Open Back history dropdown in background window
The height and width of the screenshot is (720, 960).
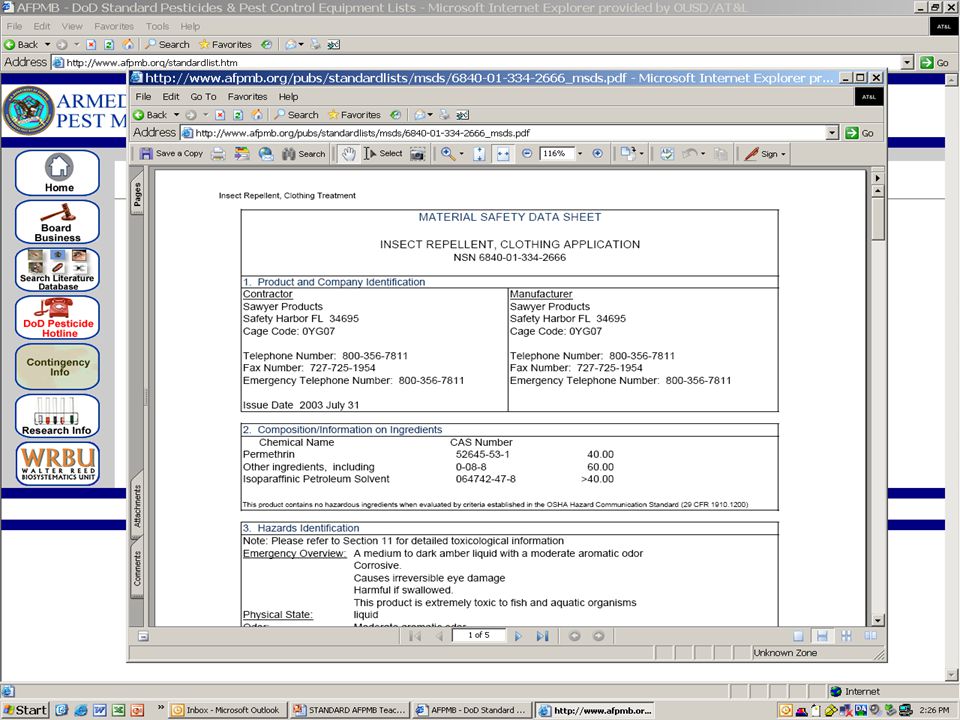click(47, 44)
